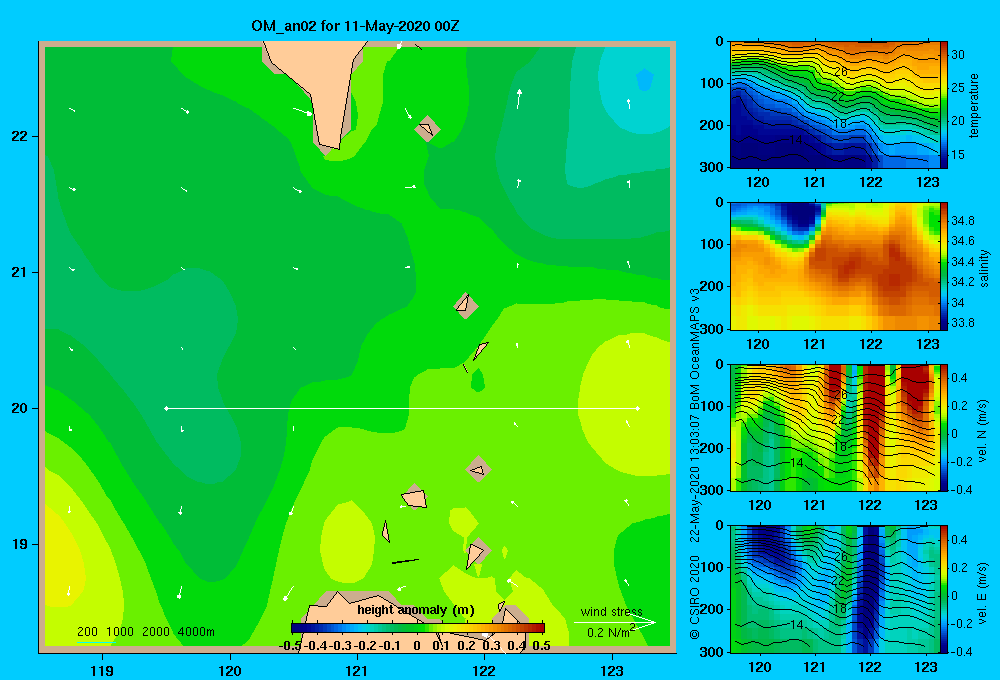Image resolution: width=1000 pixels, height=680 pixels.
Task: Click the 'temperature' axis label
Action: click(x=974, y=105)
